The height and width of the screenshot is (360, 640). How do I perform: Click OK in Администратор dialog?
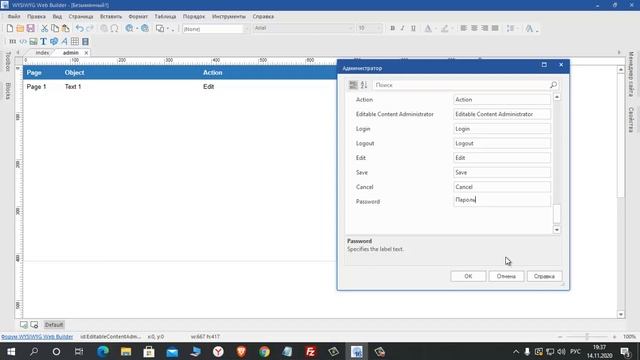[468, 276]
